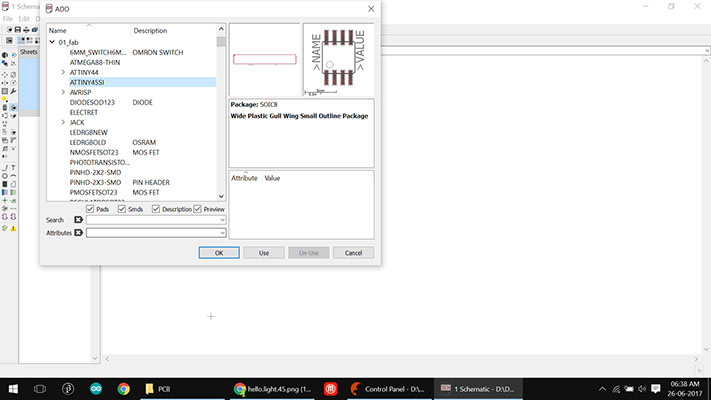Open the Errors warning triangle tool
The width and height of the screenshot is (711, 400).
coord(14,228)
